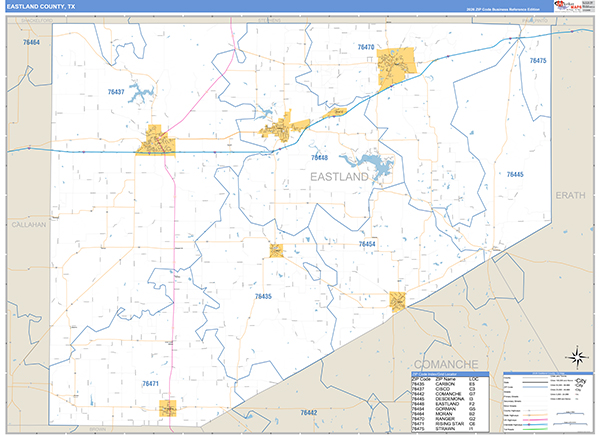Click the '76470' ZIP code label
This screenshot has width=600, height=435.
point(366,47)
